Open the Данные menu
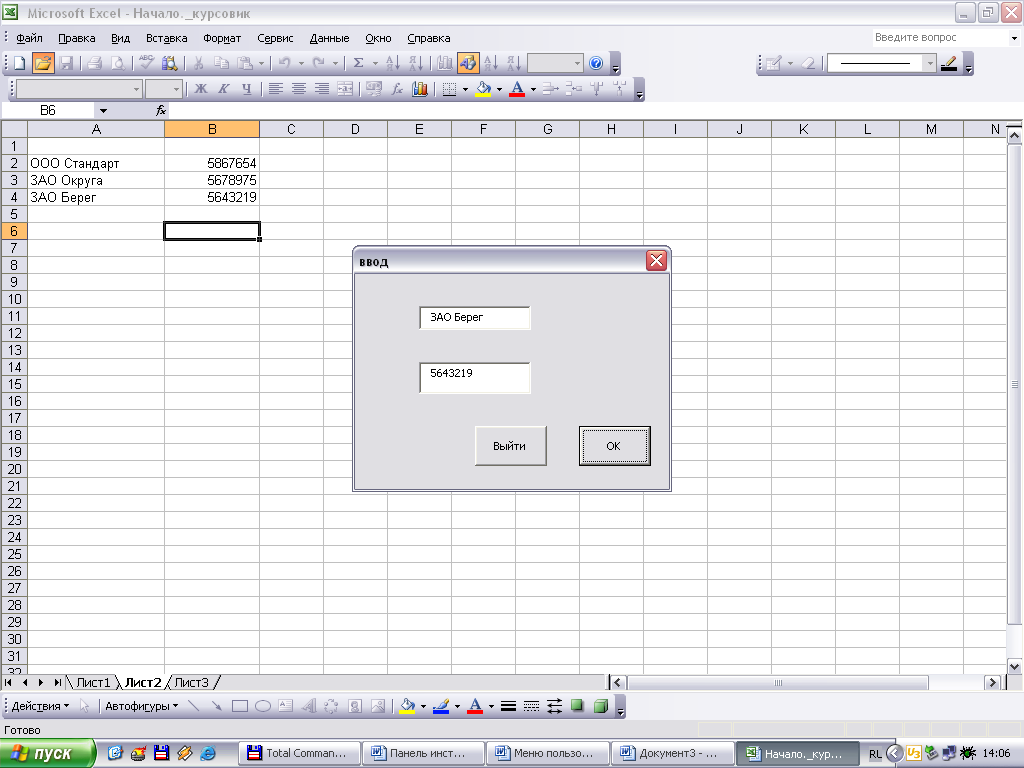Screen dimensions: 1024x768 [329, 38]
